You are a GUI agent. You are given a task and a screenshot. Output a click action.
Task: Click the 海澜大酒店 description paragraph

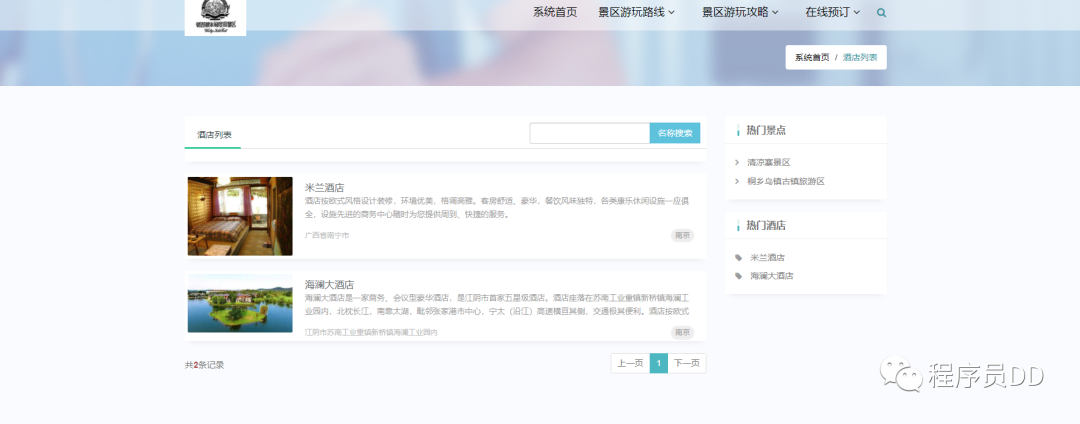497,305
